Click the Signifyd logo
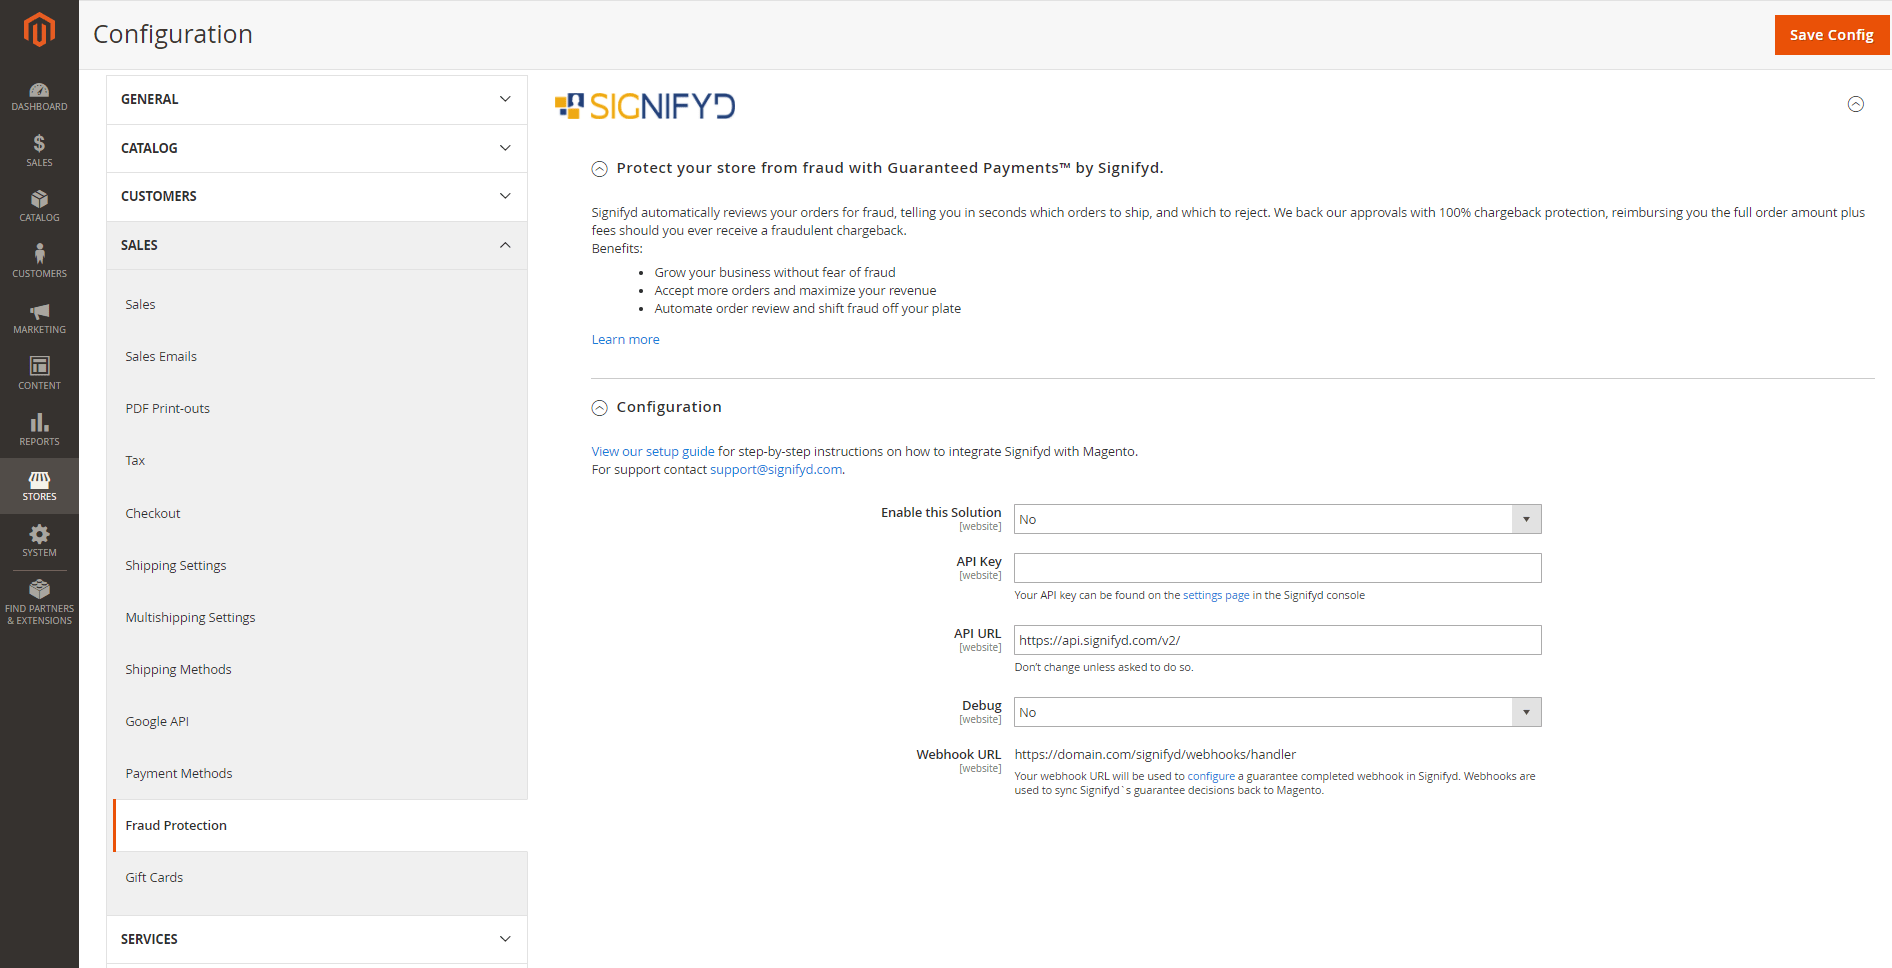Screen dimensions: 1892x968 pos(645,106)
